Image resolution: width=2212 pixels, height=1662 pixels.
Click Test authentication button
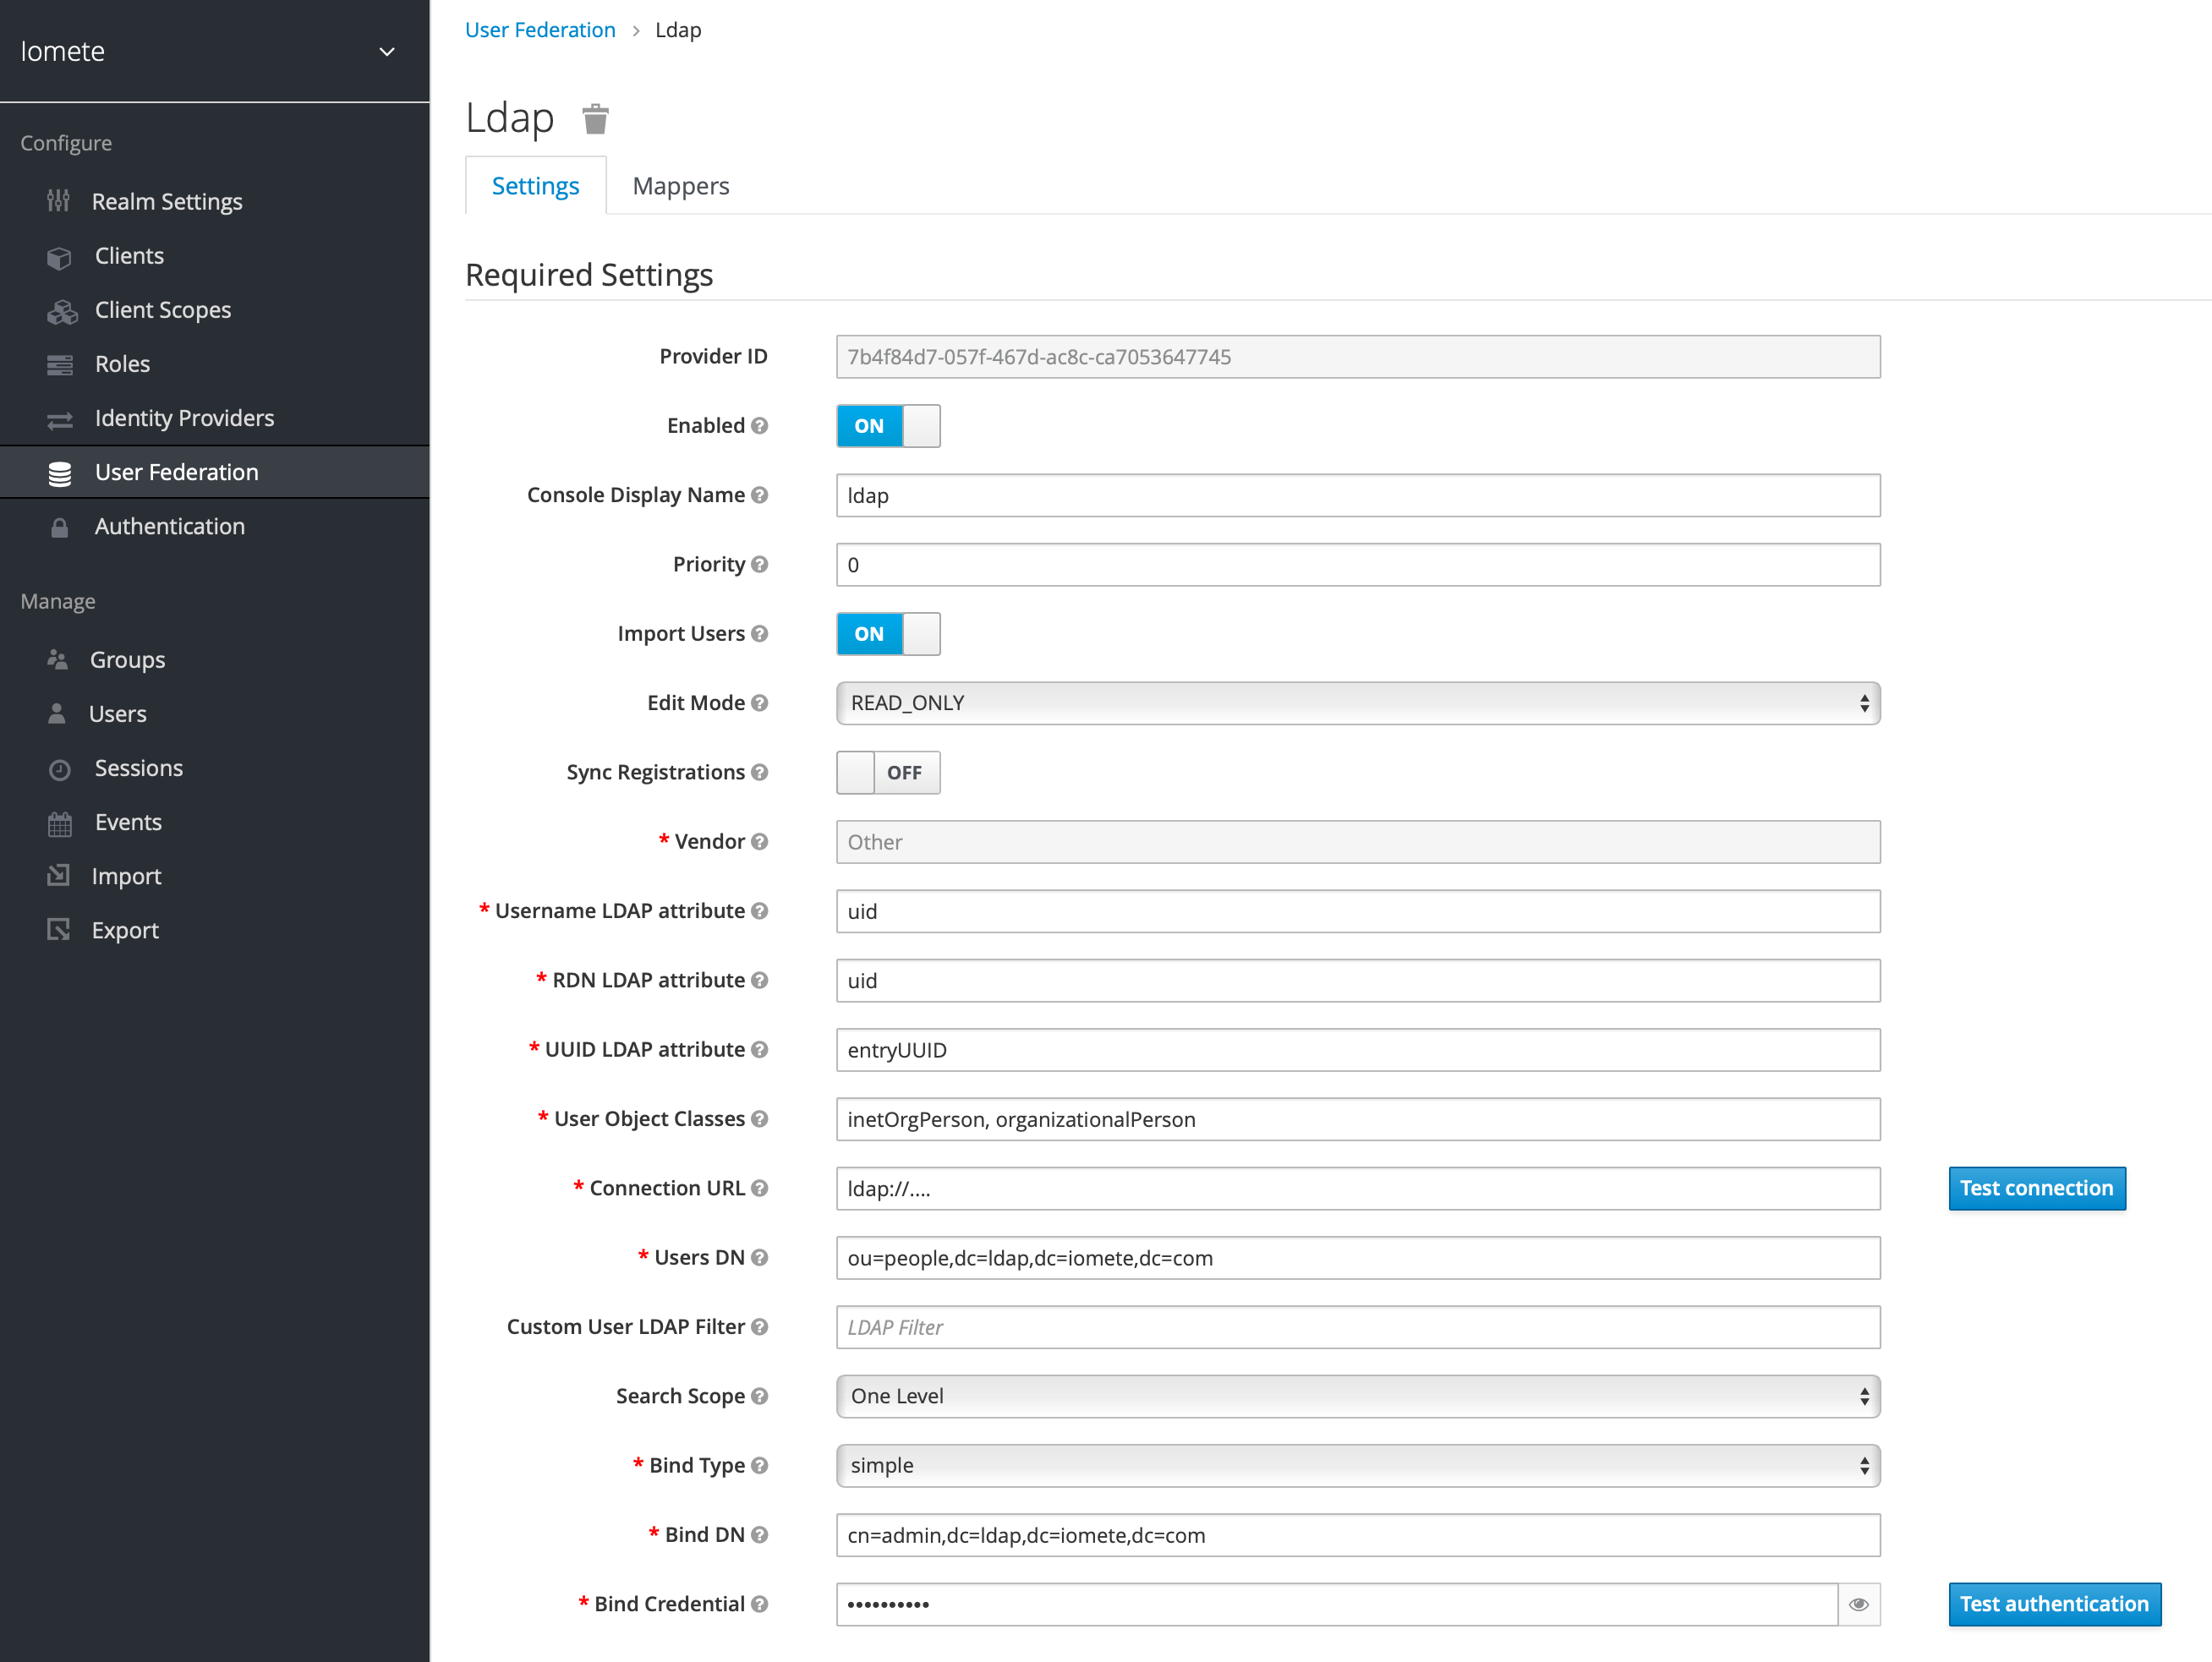[x=2055, y=1603]
